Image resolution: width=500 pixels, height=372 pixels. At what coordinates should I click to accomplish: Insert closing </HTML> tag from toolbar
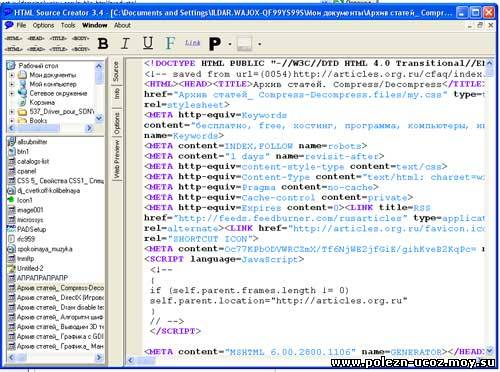click(14, 49)
